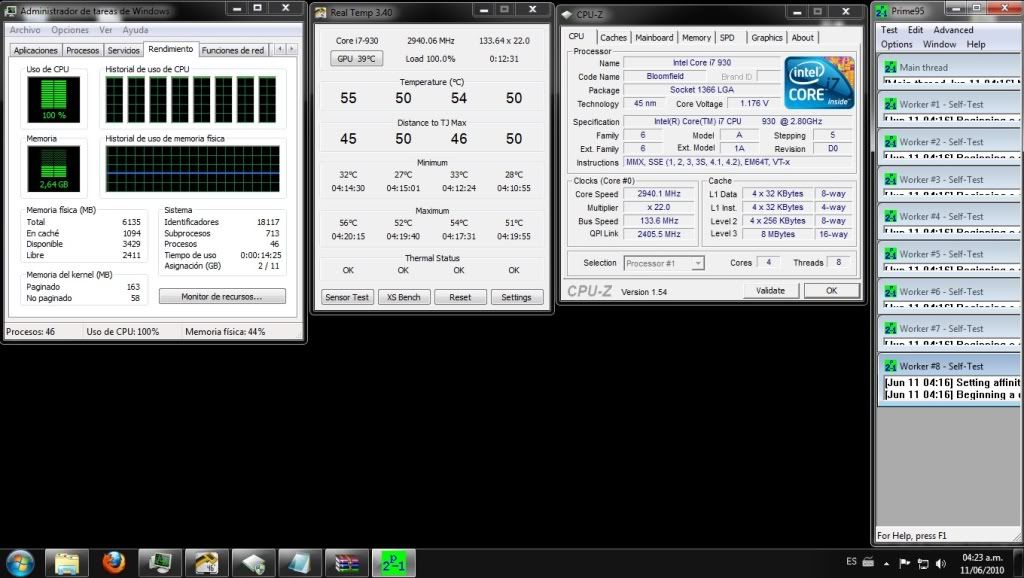
Task: Open the Help menu in Prime95
Action: click(x=976, y=44)
